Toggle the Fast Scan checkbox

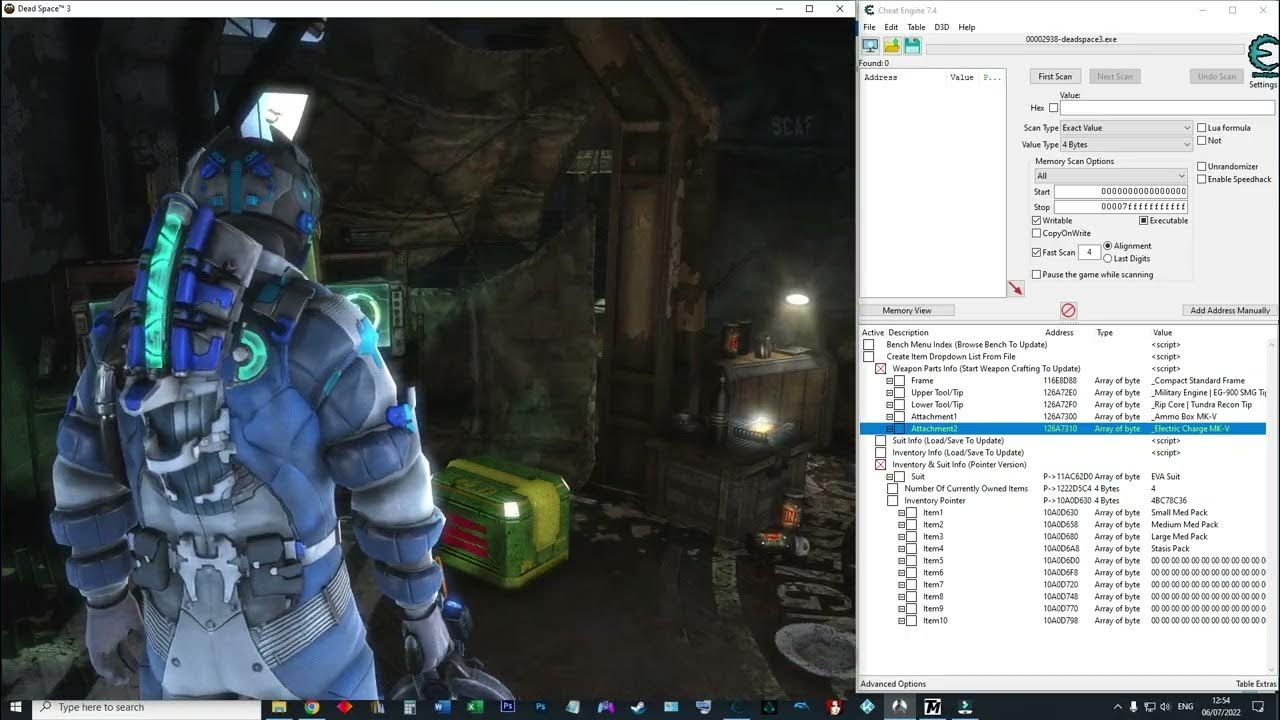click(1036, 253)
